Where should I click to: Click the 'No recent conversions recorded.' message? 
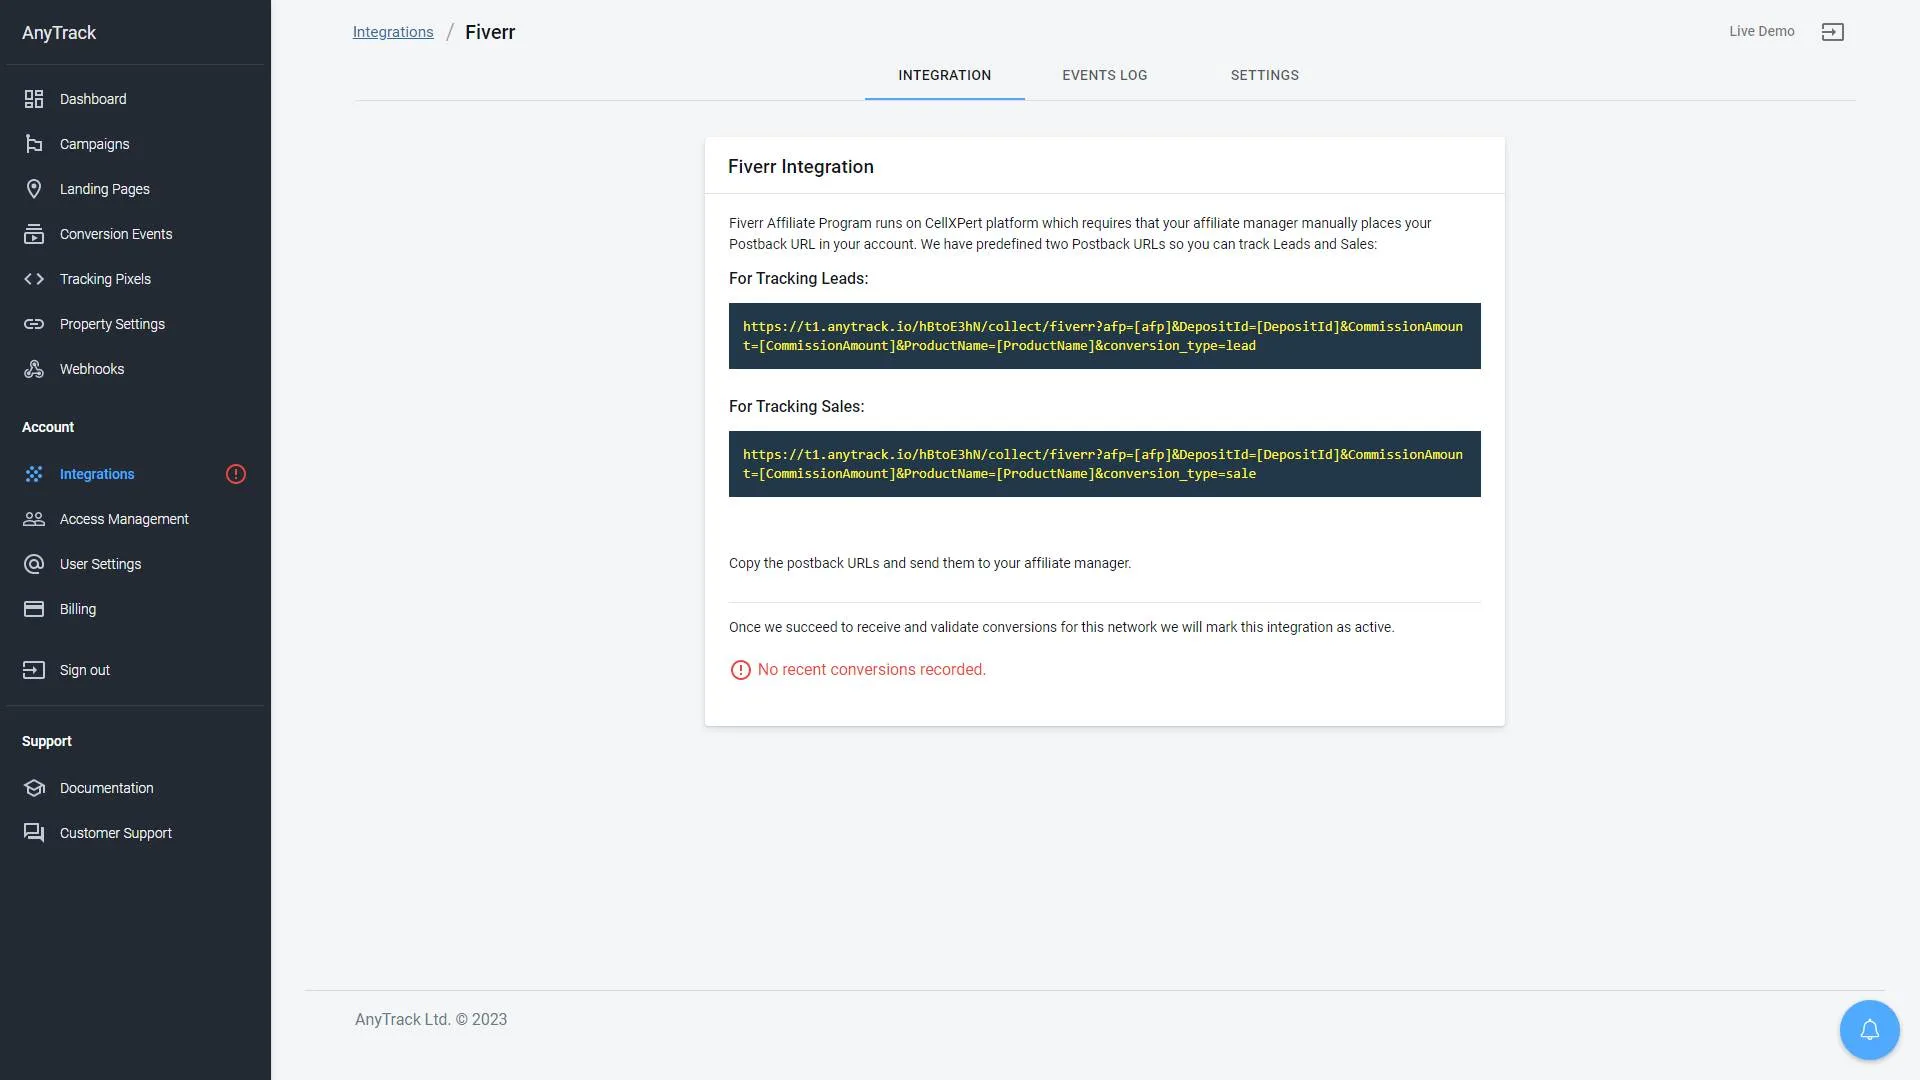(x=871, y=670)
